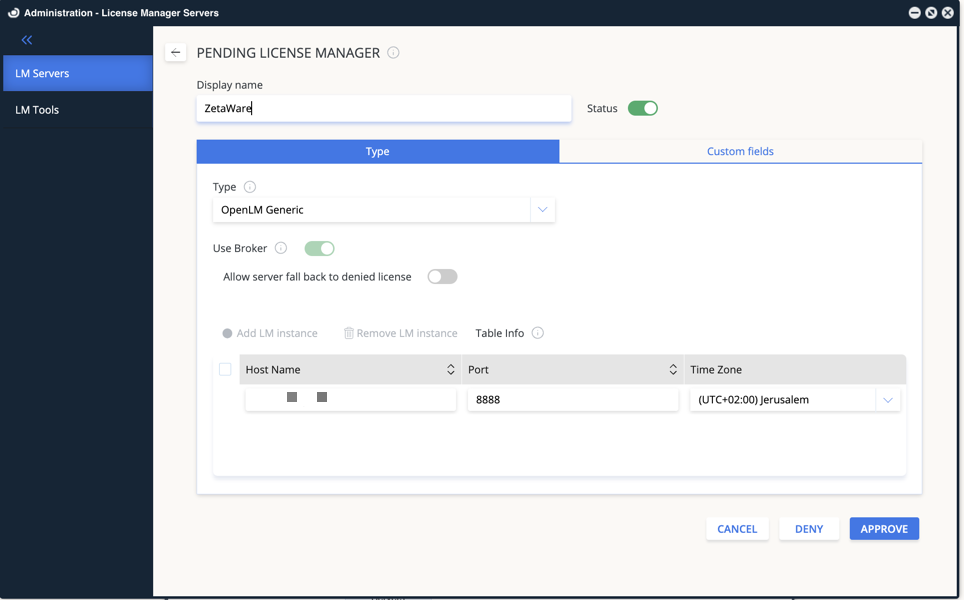Switch to the Custom fields tab
The height and width of the screenshot is (600, 964).
click(740, 151)
